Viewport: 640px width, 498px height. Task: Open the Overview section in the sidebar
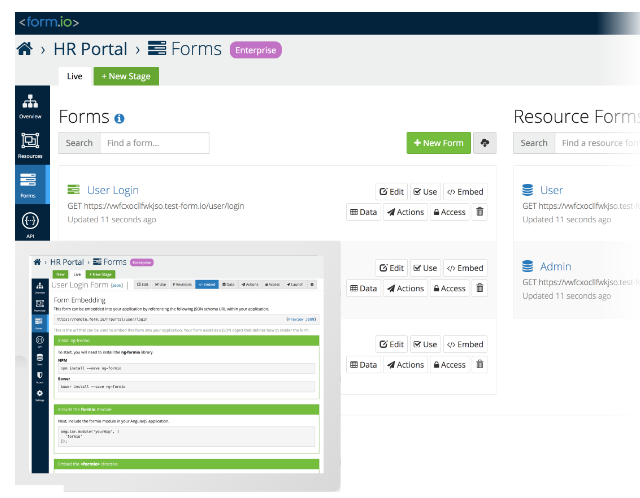click(30, 106)
